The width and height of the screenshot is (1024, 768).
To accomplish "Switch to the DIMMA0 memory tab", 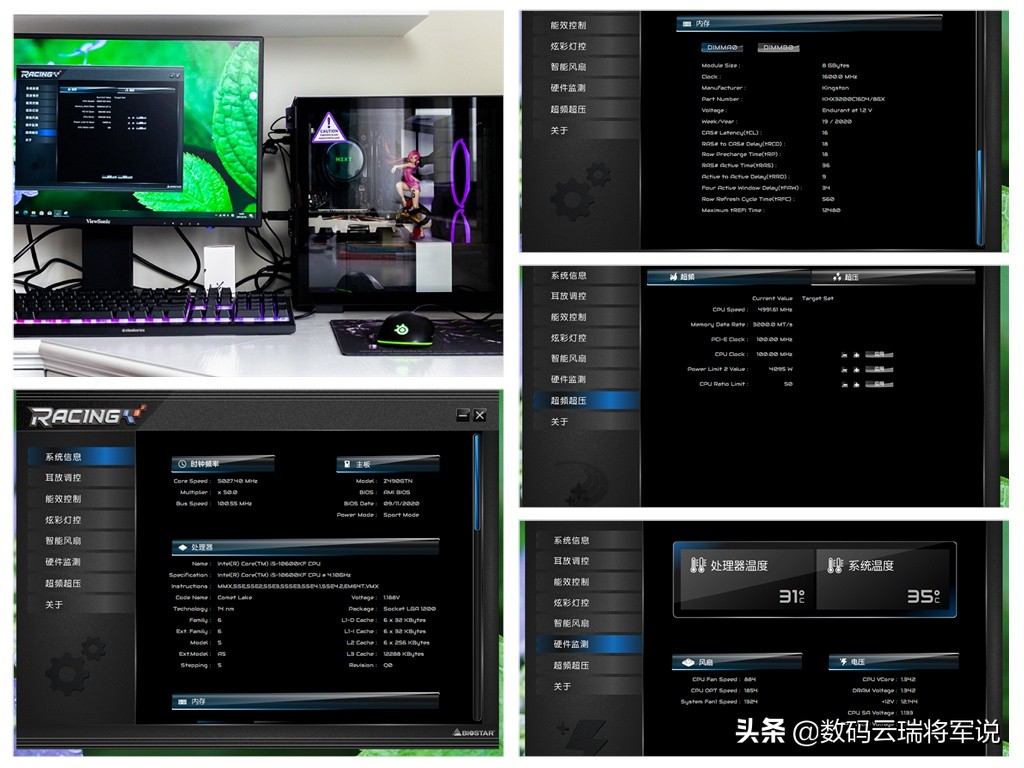I will pyautogui.click(x=722, y=48).
